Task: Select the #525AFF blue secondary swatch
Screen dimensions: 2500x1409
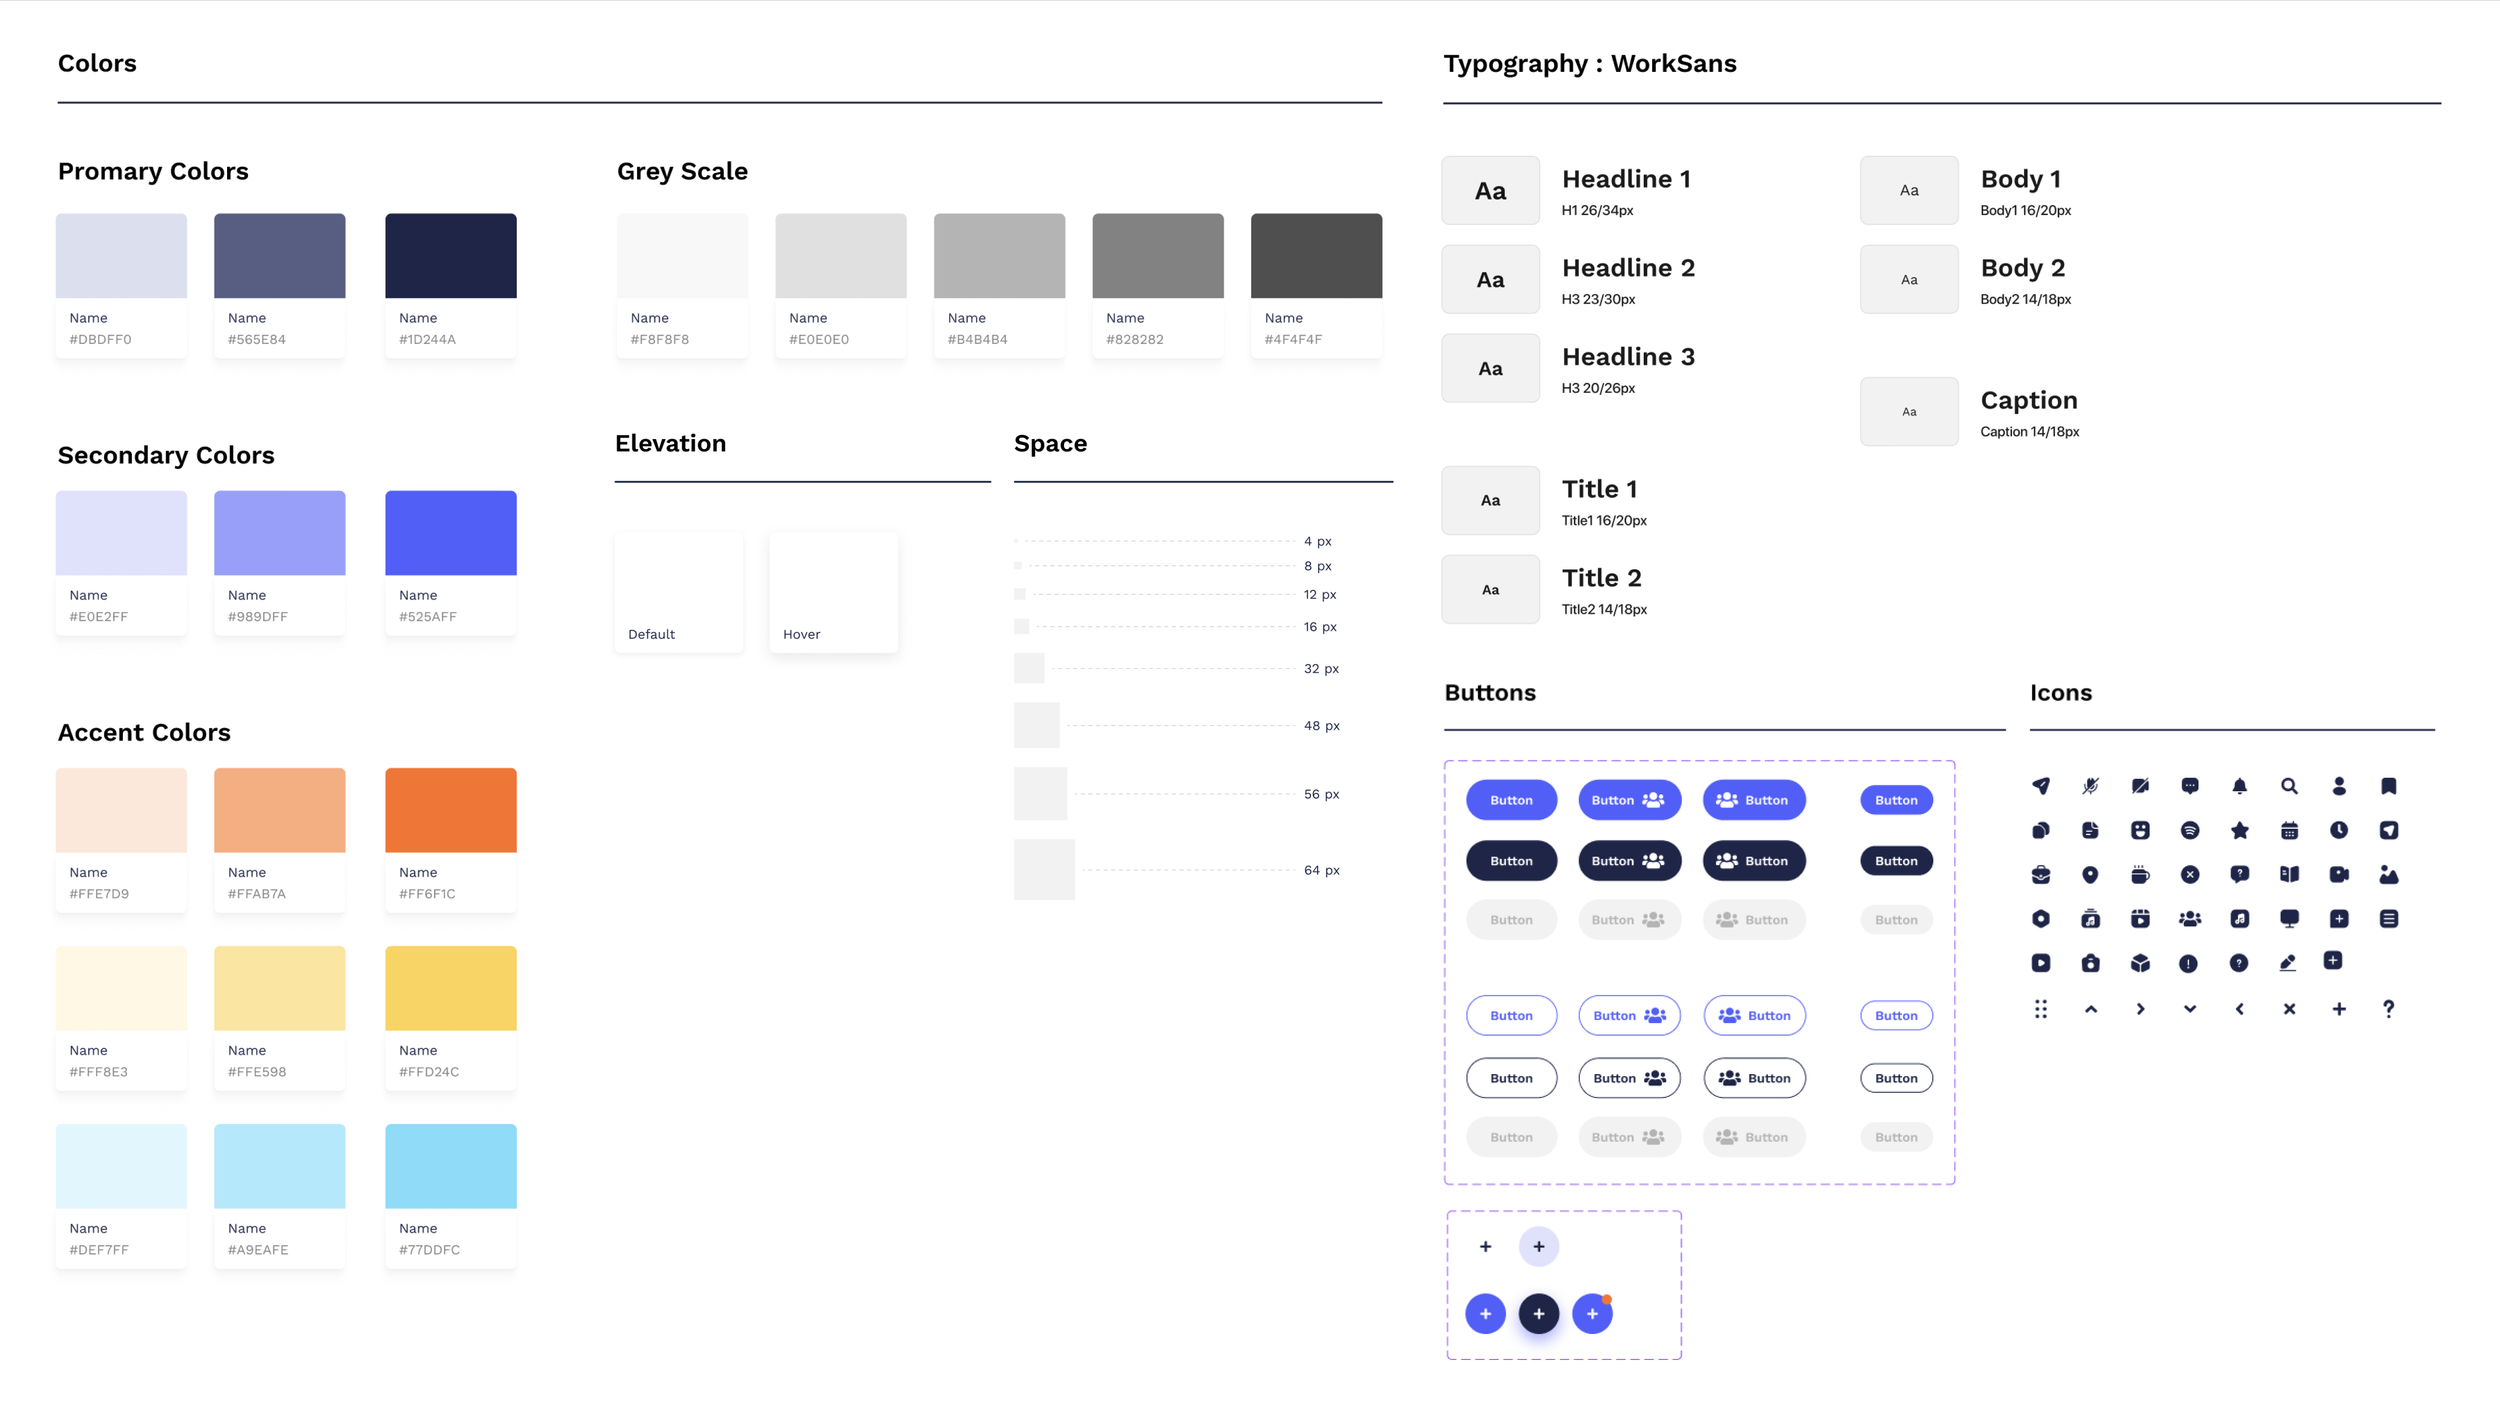Action: click(450, 533)
